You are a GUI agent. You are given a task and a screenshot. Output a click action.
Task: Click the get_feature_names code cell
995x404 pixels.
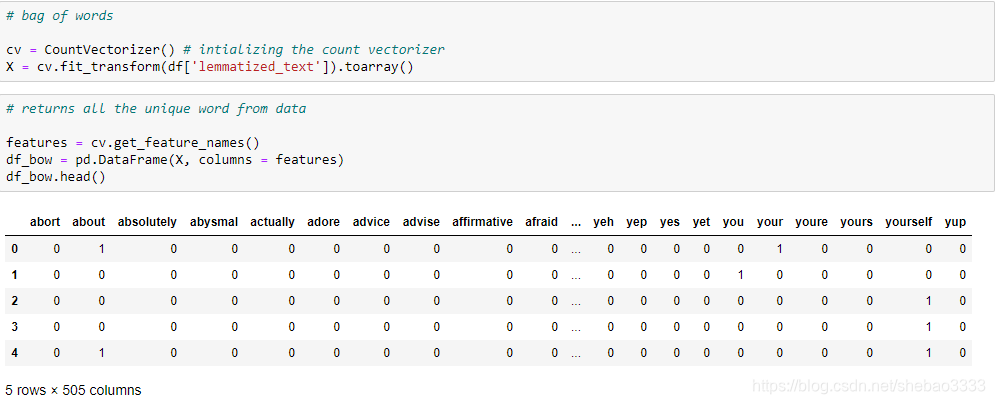(x=498, y=143)
